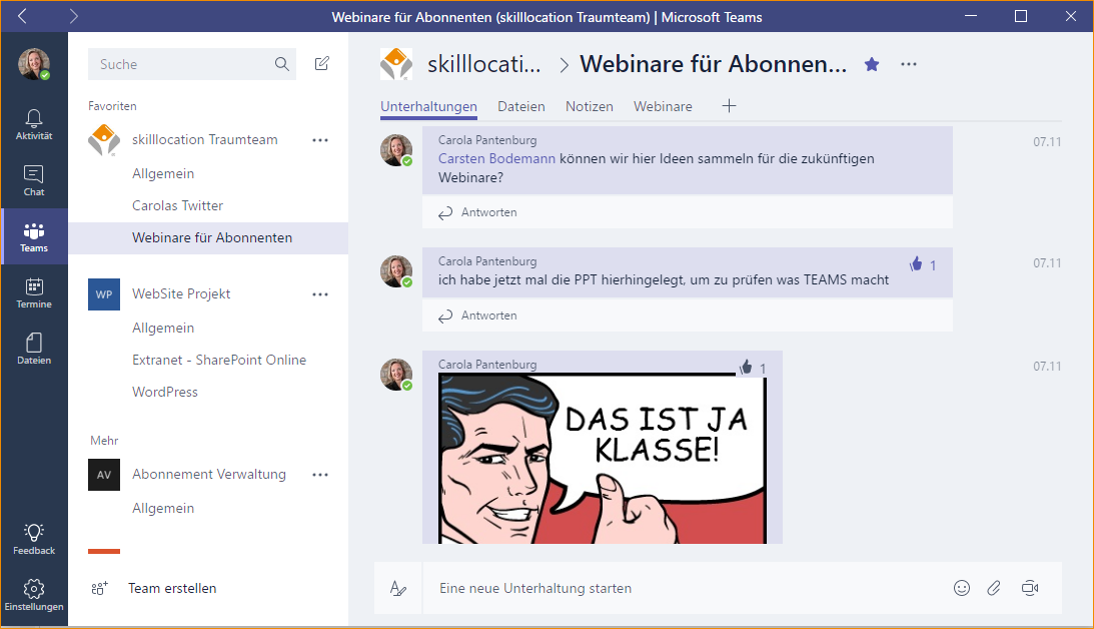
Task: Open channel more options in header
Action: pos(908,64)
